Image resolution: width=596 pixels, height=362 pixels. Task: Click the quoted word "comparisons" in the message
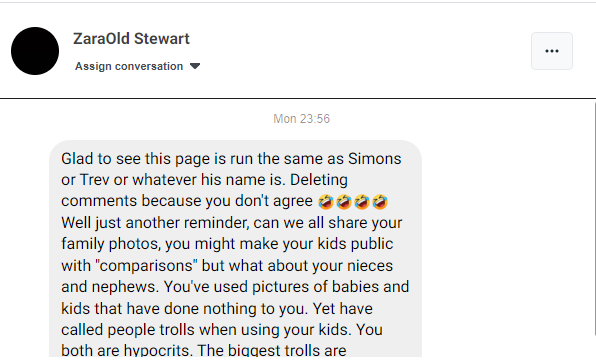pos(148,266)
